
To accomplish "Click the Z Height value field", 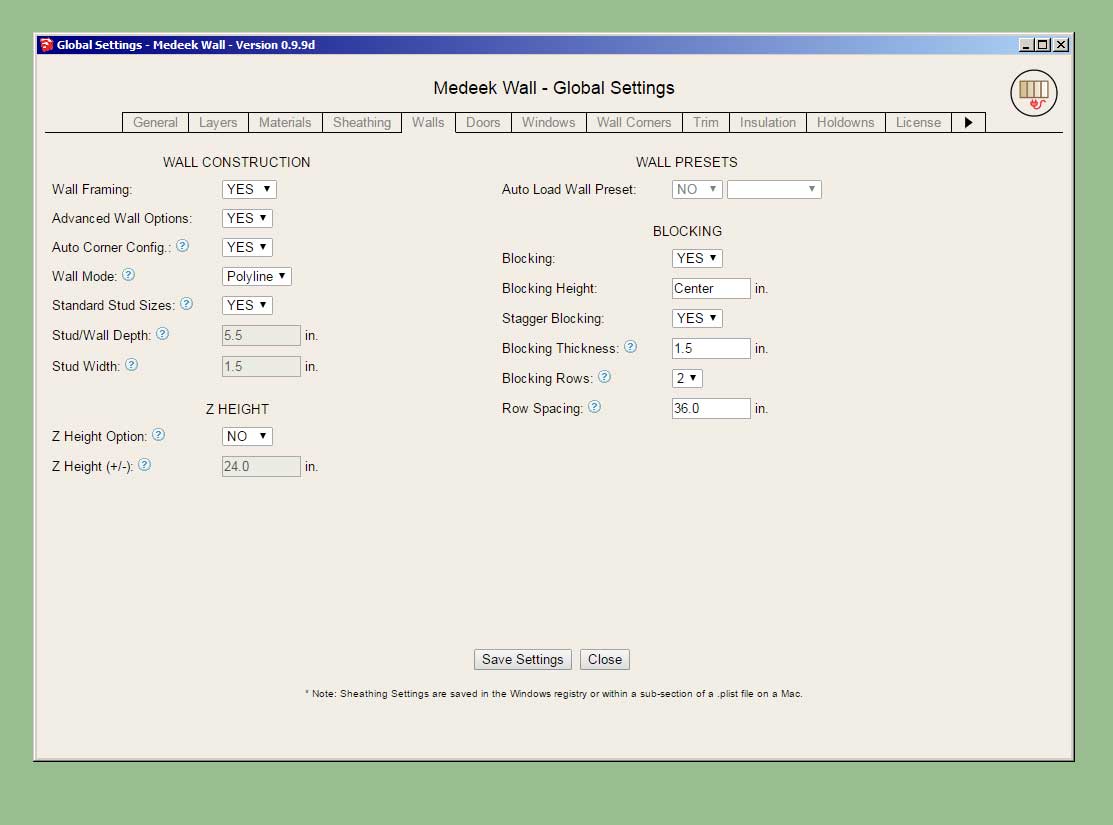I will point(261,466).
